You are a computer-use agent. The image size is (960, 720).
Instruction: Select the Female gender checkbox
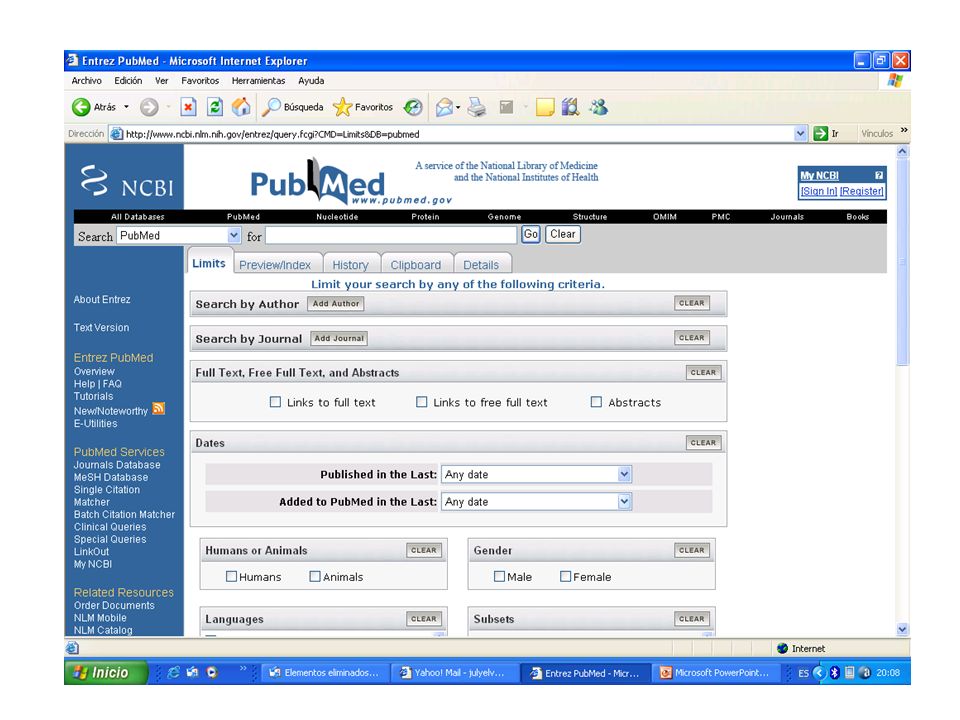pos(565,576)
